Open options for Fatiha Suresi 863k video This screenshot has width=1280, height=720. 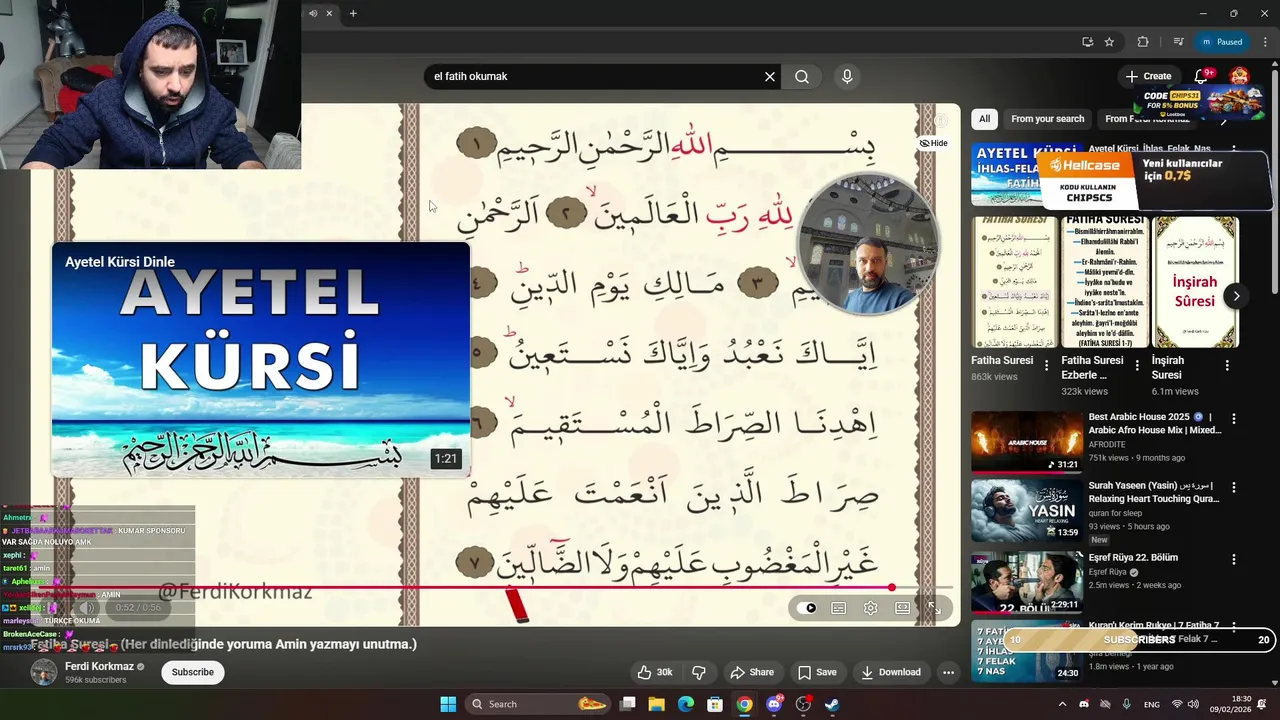click(1047, 365)
